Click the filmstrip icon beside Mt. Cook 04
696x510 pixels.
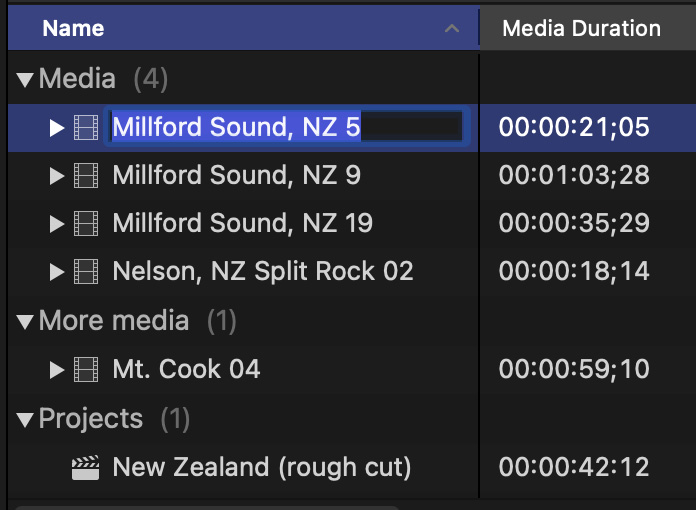87,369
